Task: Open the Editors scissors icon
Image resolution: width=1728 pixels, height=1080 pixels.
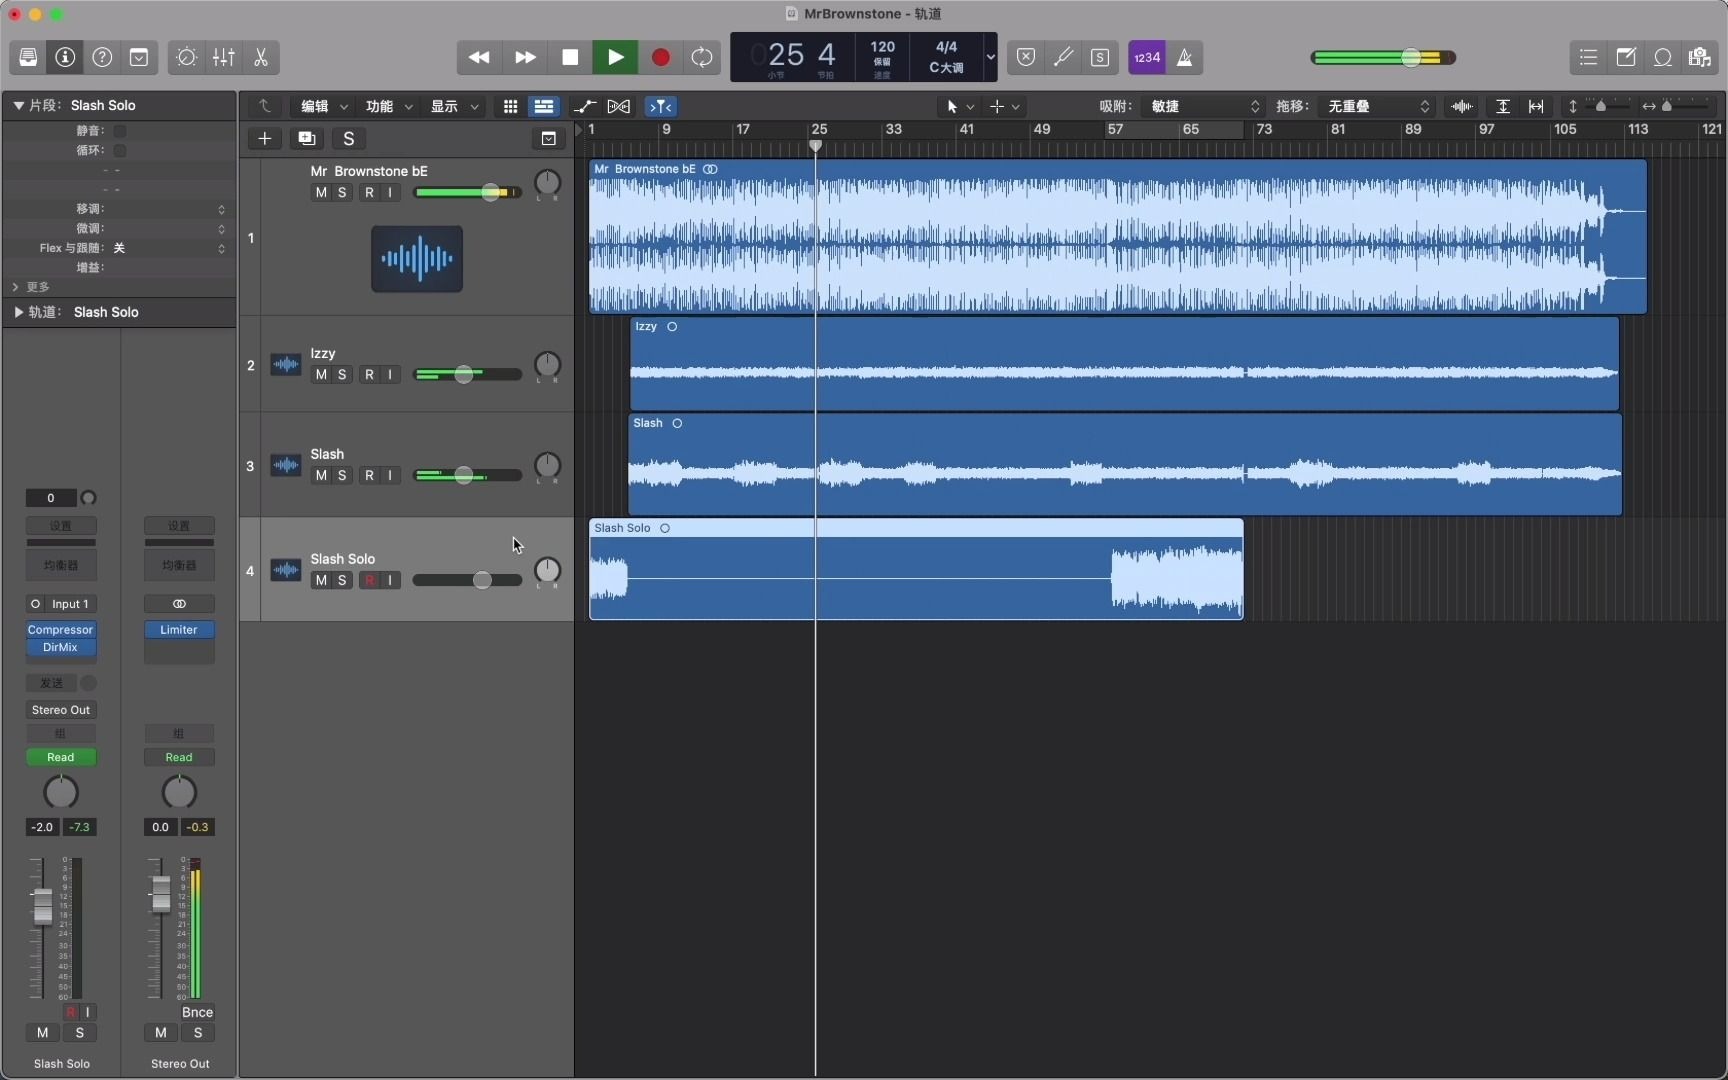Action: point(261,57)
